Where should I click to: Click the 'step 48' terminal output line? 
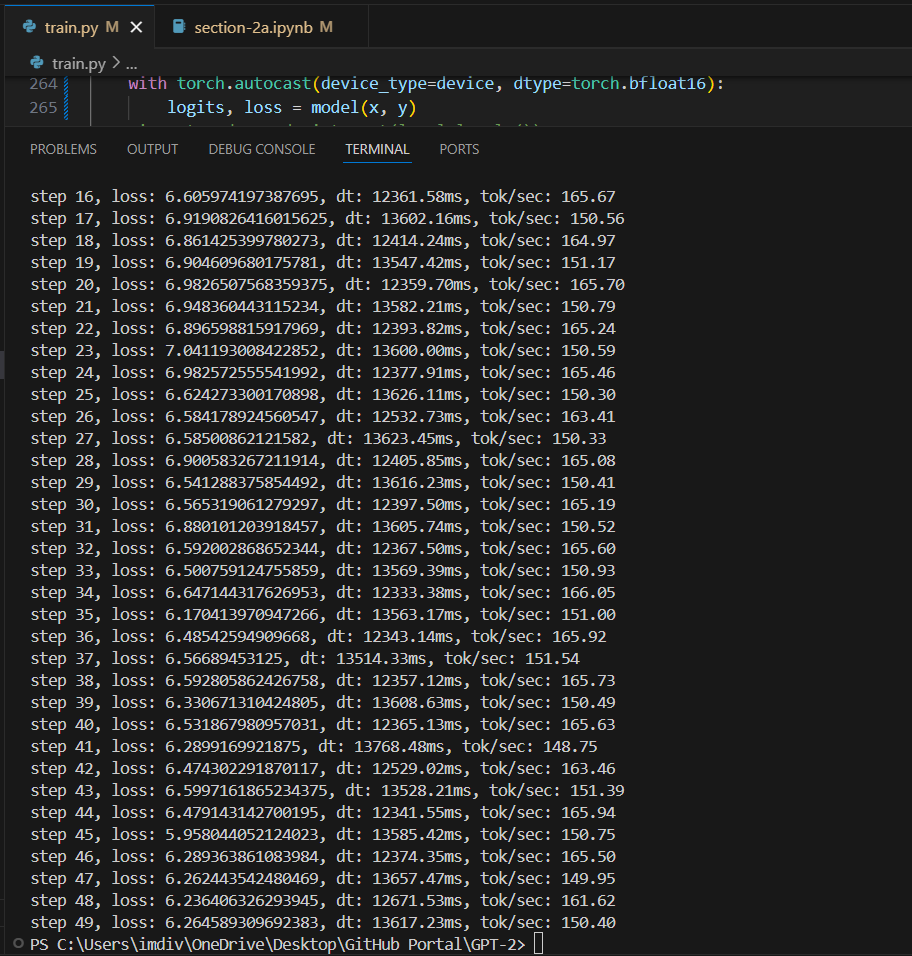click(x=323, y=900)
